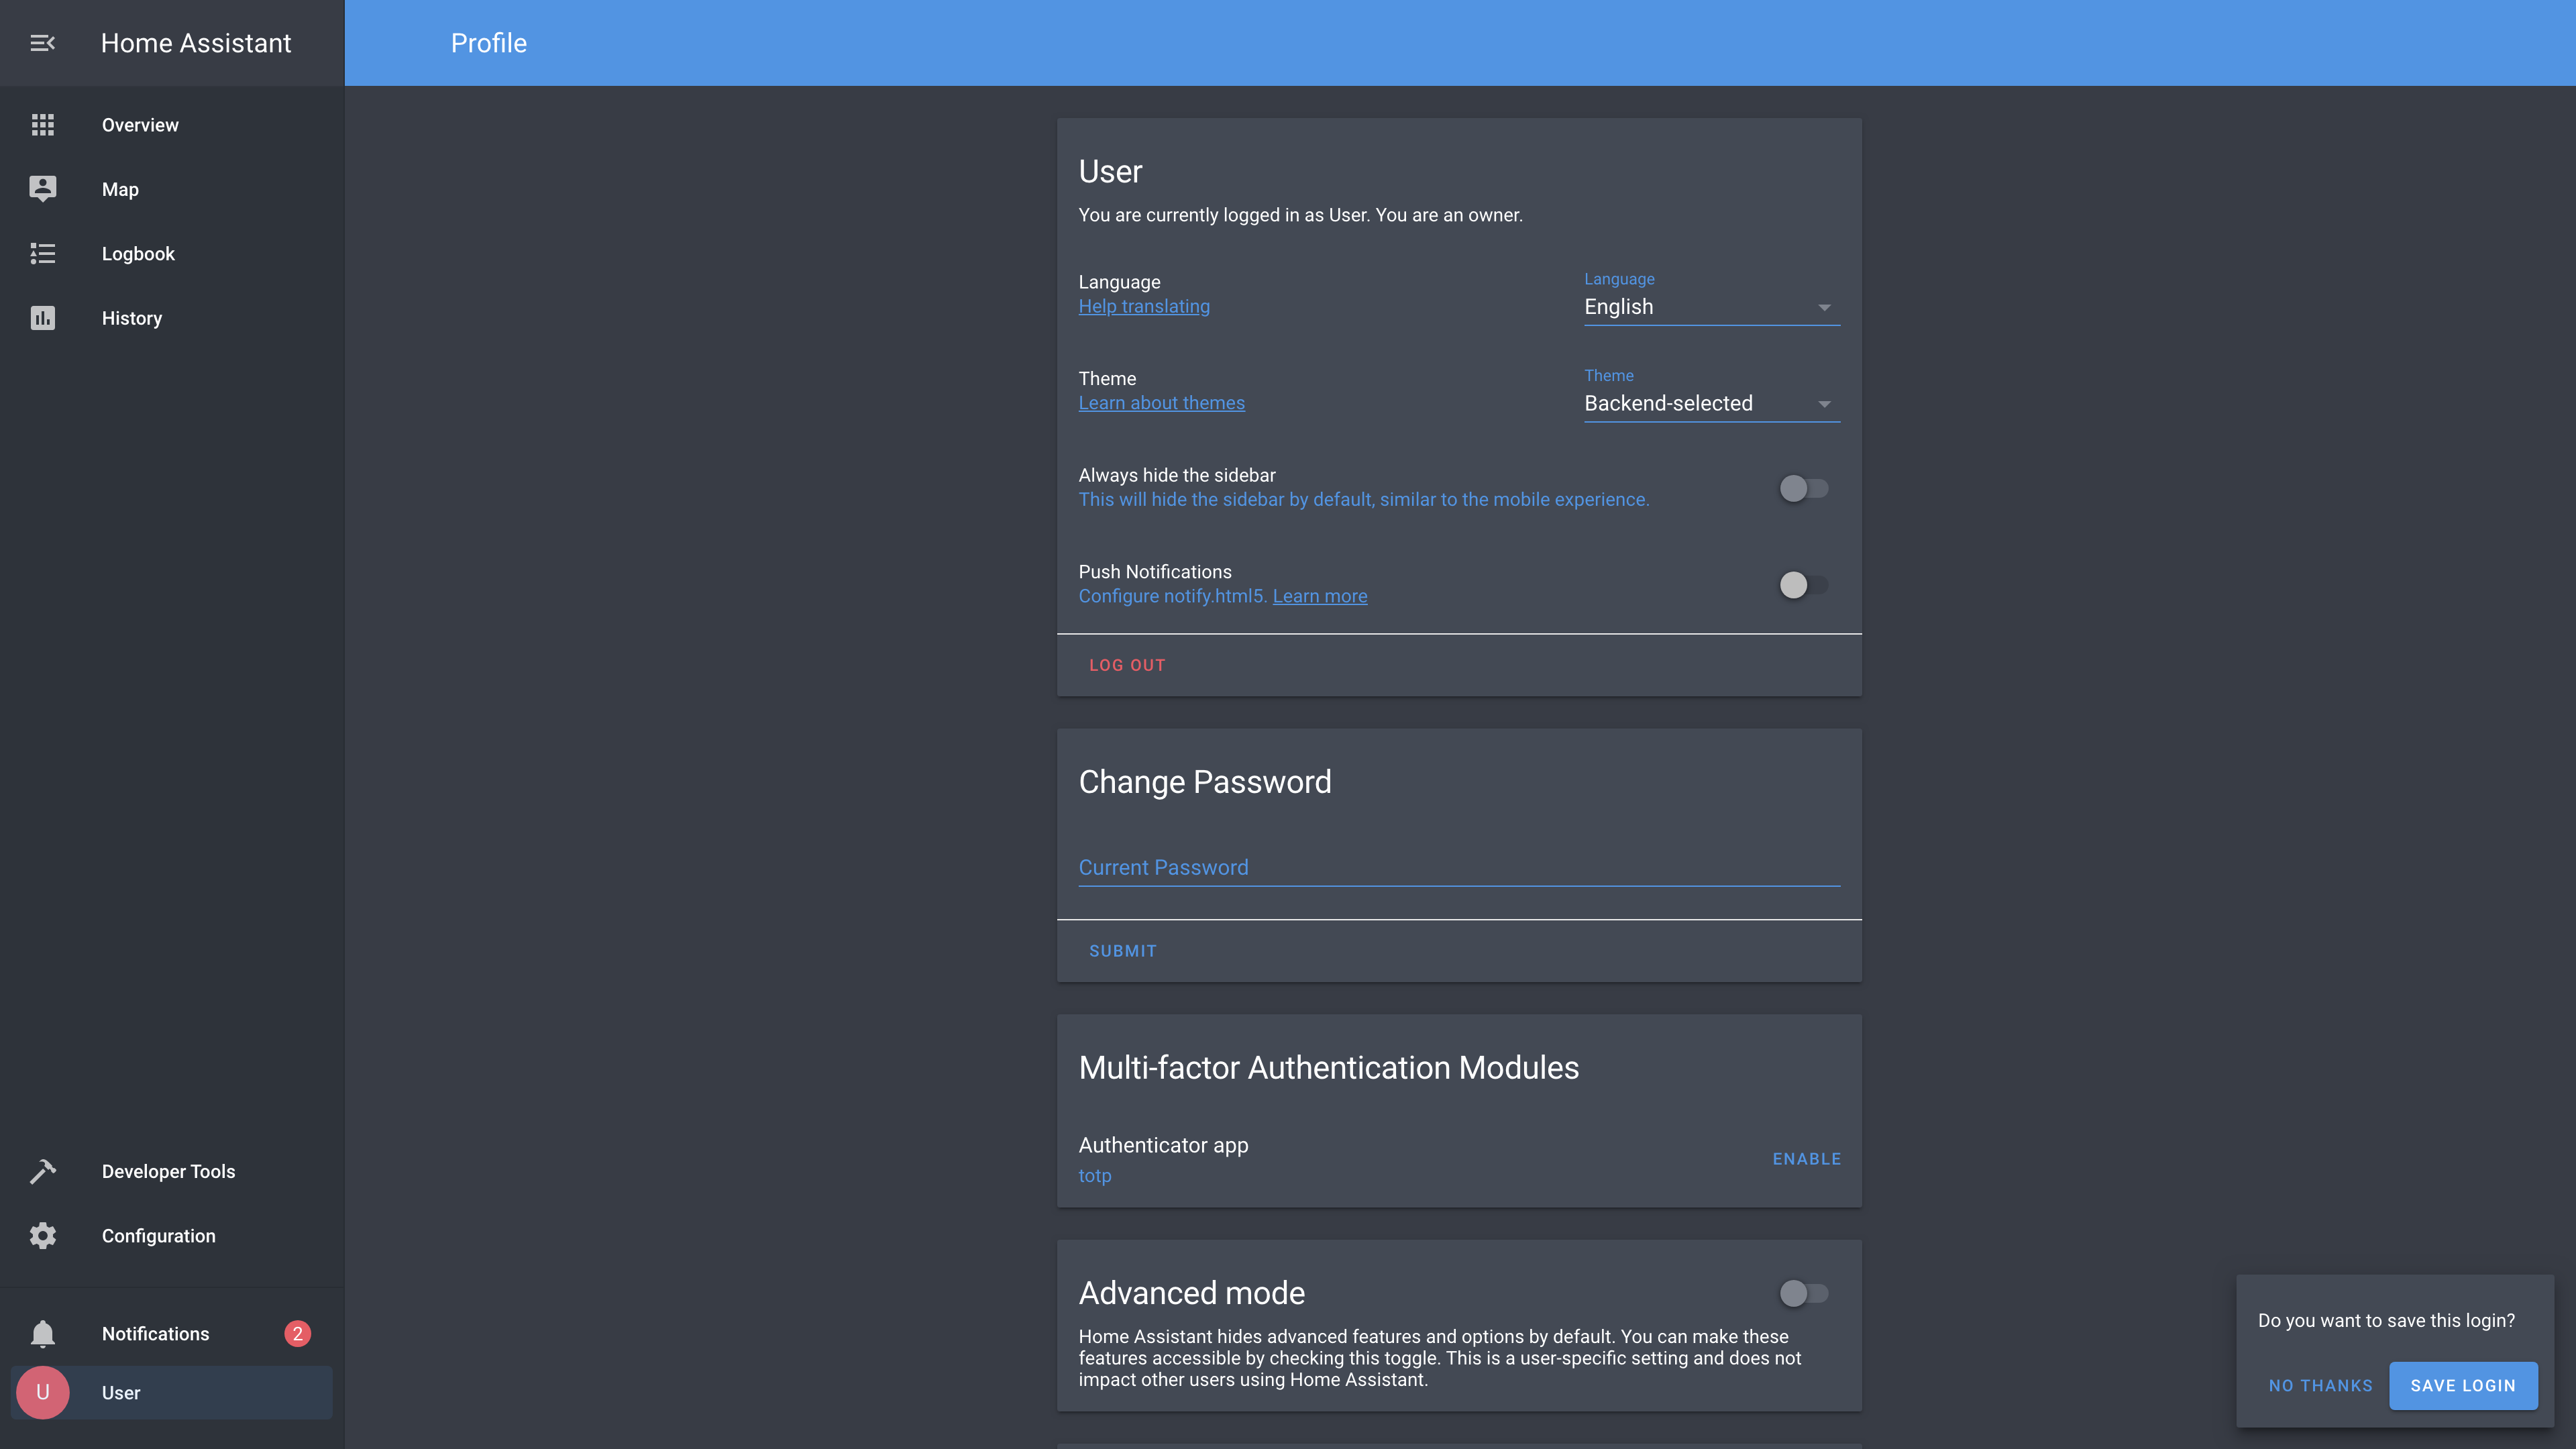Open Developer Tools hammer icon
The height and width of the screenshot is (1449, 2576).
[42, 1171]
